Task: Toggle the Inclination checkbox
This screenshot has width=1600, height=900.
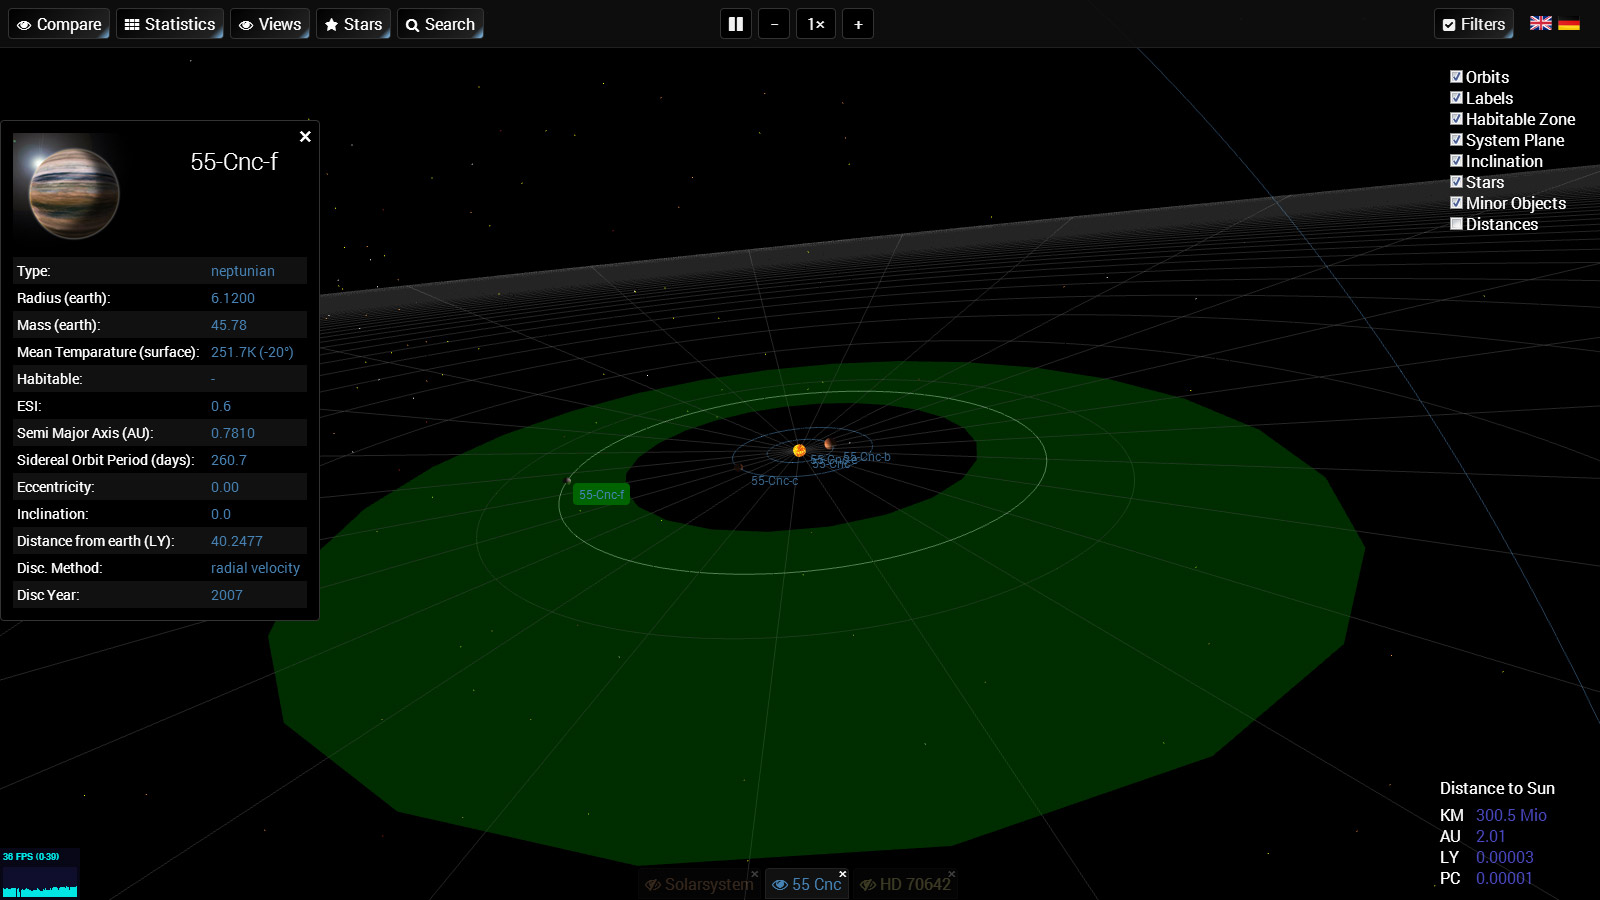Action: coord(1457,161)
